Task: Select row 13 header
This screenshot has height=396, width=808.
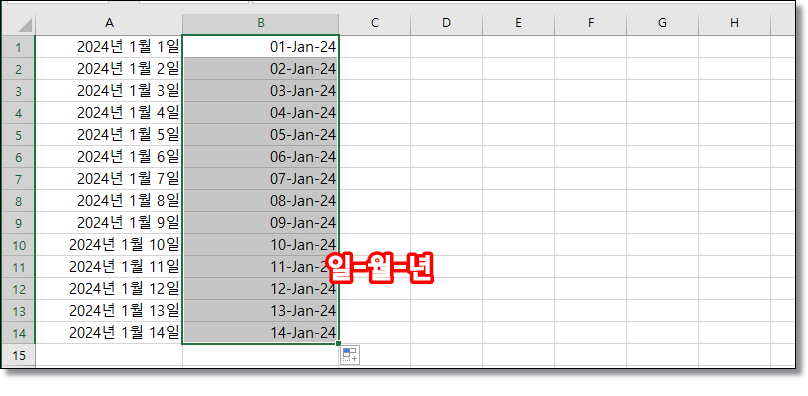Action: pos(19,311)
